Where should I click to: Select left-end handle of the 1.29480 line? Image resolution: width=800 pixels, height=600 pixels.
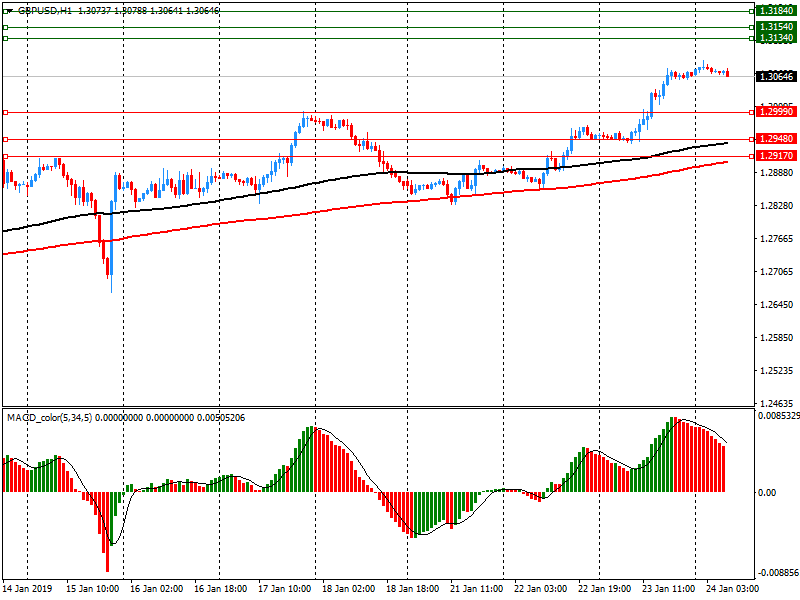point(6,139)
